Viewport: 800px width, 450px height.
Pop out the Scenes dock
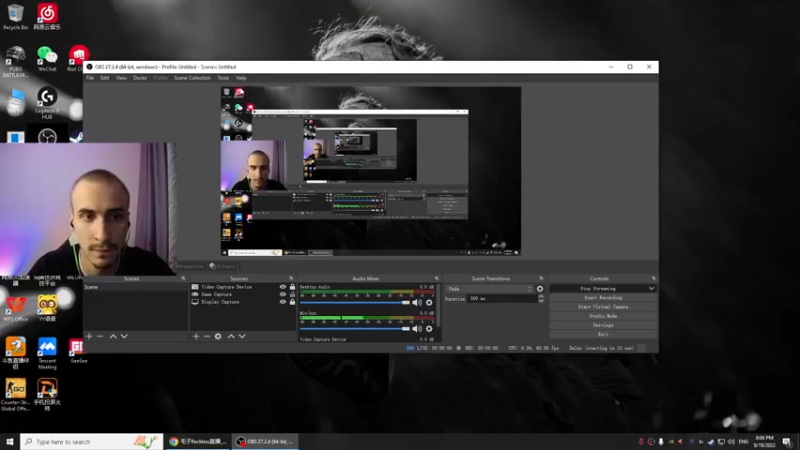[183, 279]
